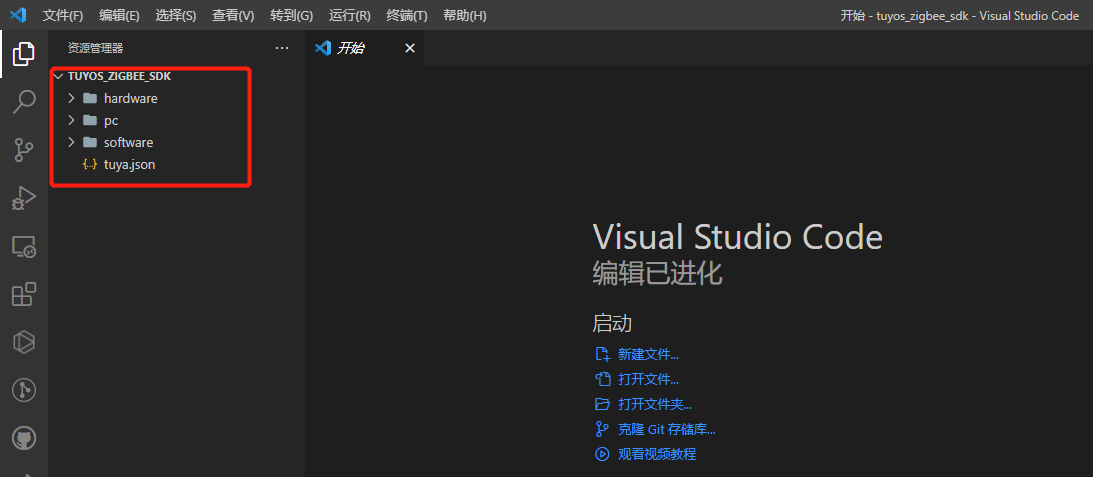Viewport: 1093px width, 477px height.
Task: Click the VS Code logo in title bar
Action: coord(18,15)
